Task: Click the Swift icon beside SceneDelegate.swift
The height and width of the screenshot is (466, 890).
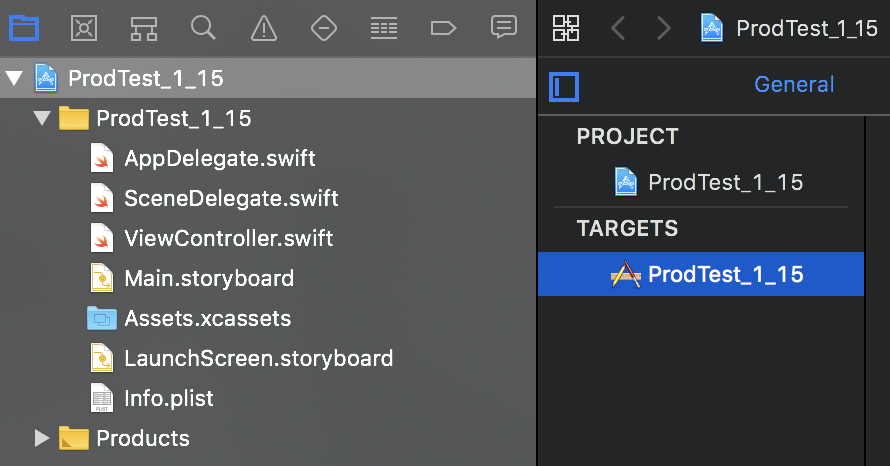Action: [x=102, y=198]
